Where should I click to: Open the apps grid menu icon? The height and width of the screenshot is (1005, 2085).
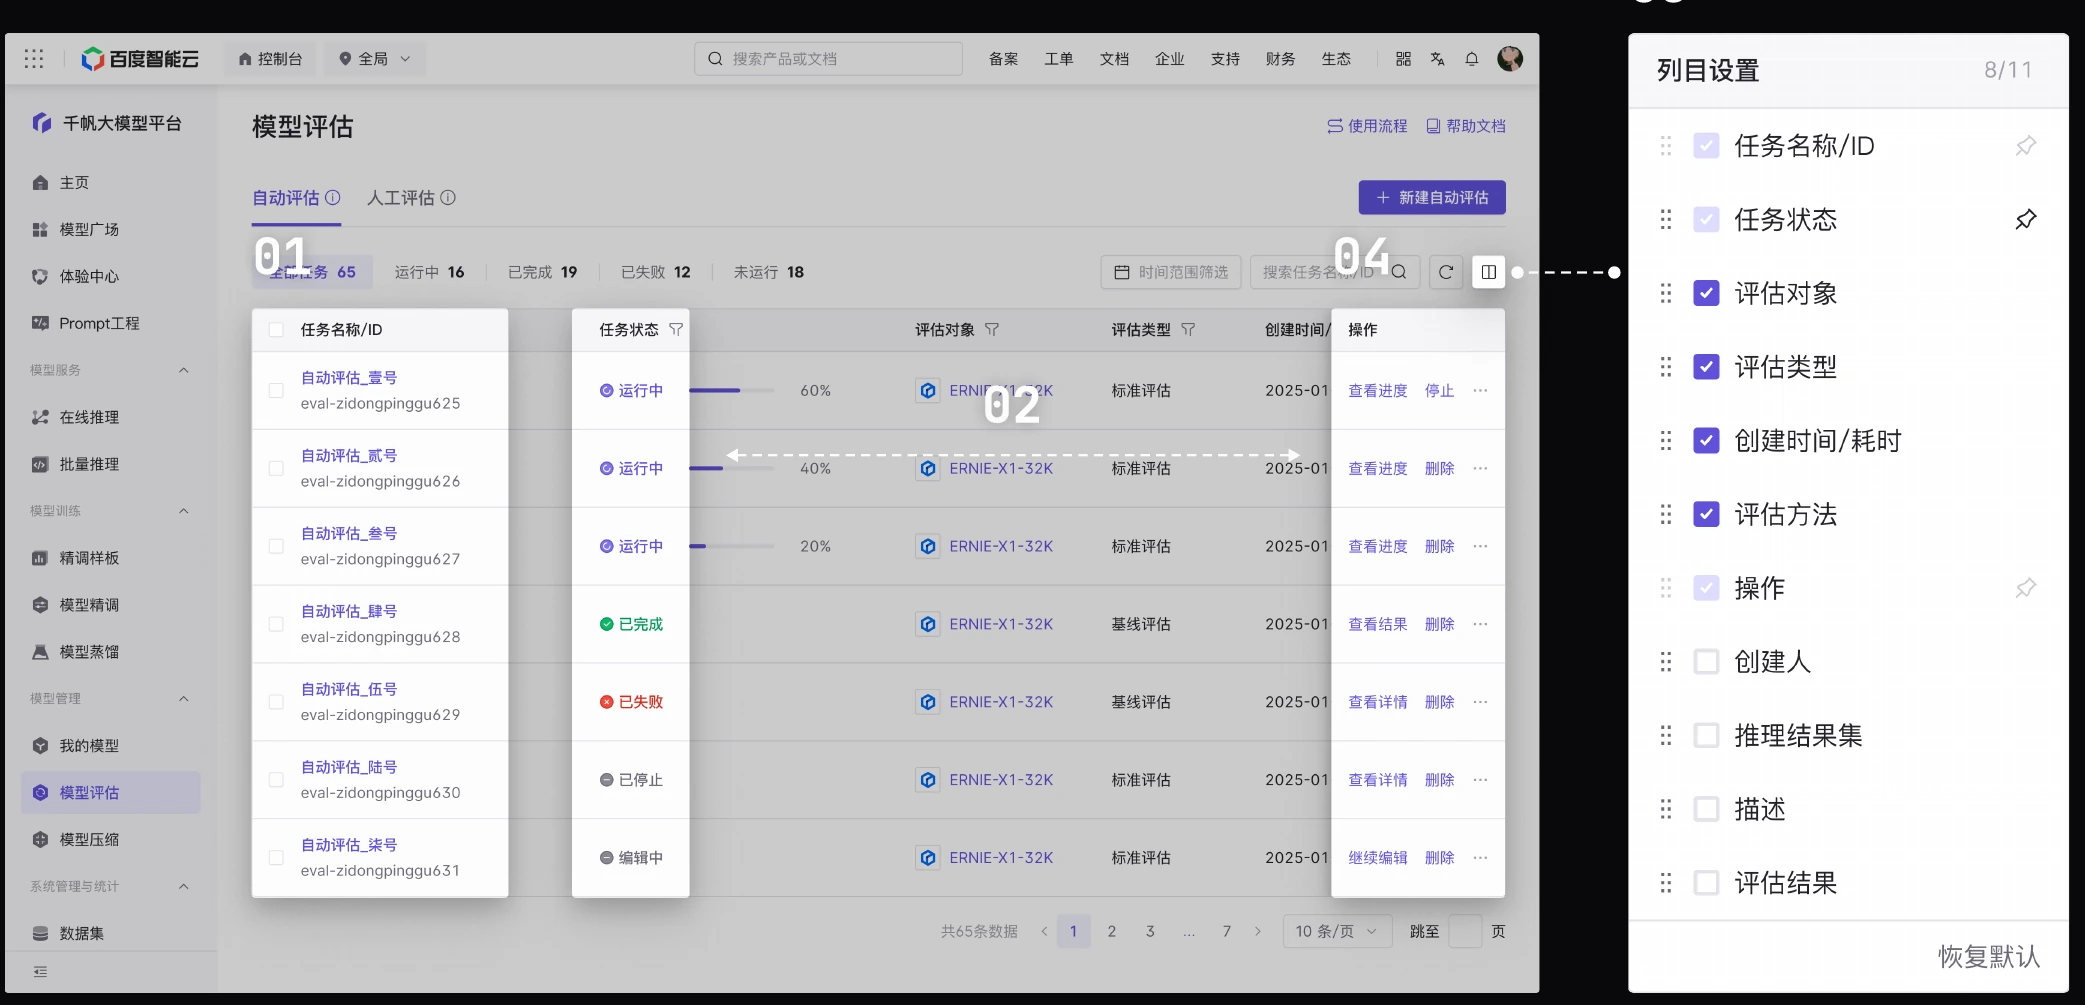[x=34, y=59]
